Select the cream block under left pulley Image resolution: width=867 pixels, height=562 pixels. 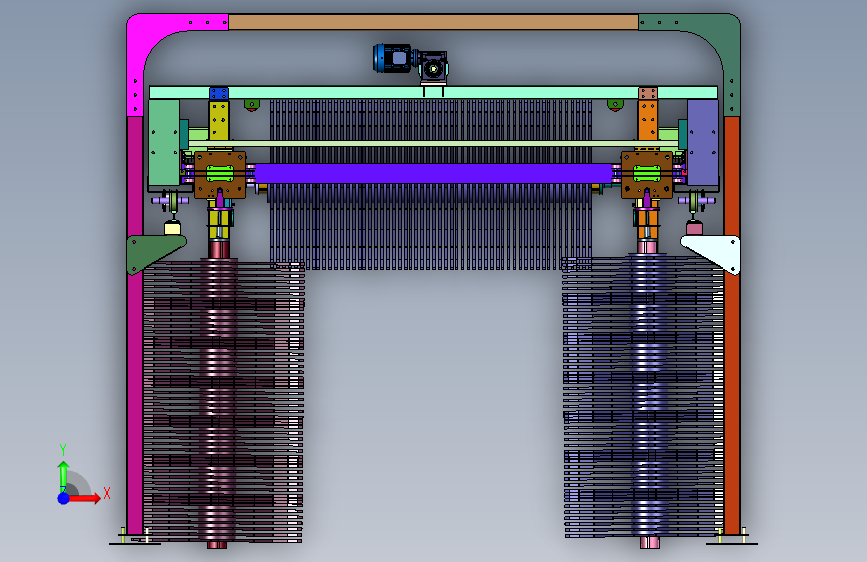coord(173,228)
